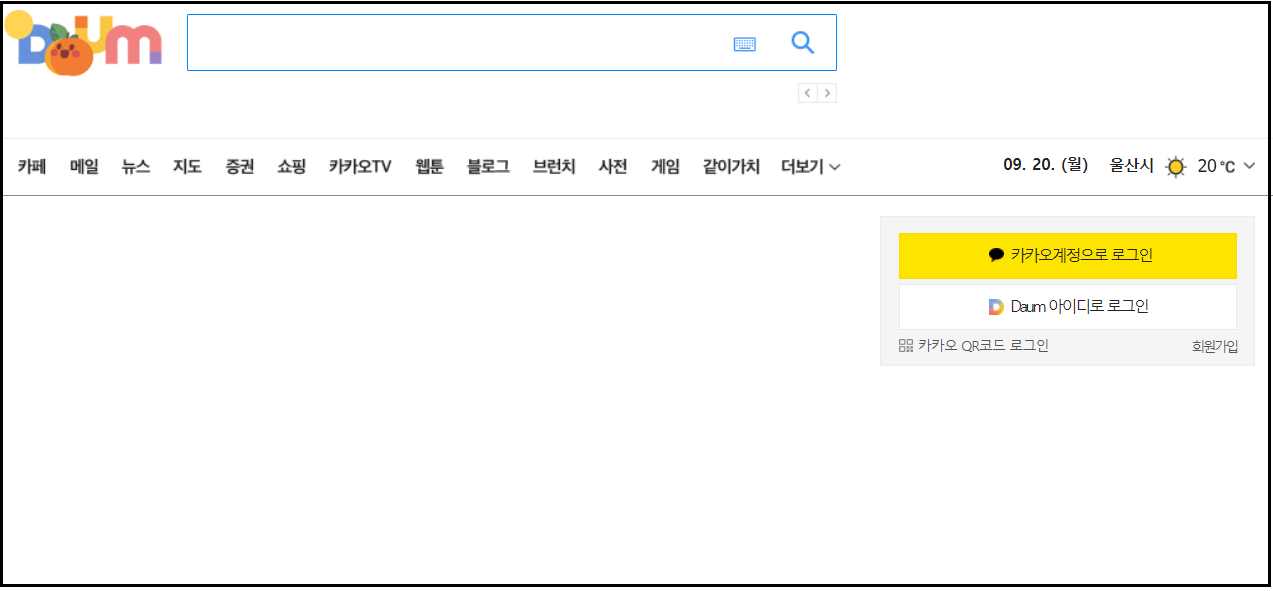This screenshot has height=591, width=1273.
Task: Click the 카카오 QR코드 로그인 link
Action: 974,346
